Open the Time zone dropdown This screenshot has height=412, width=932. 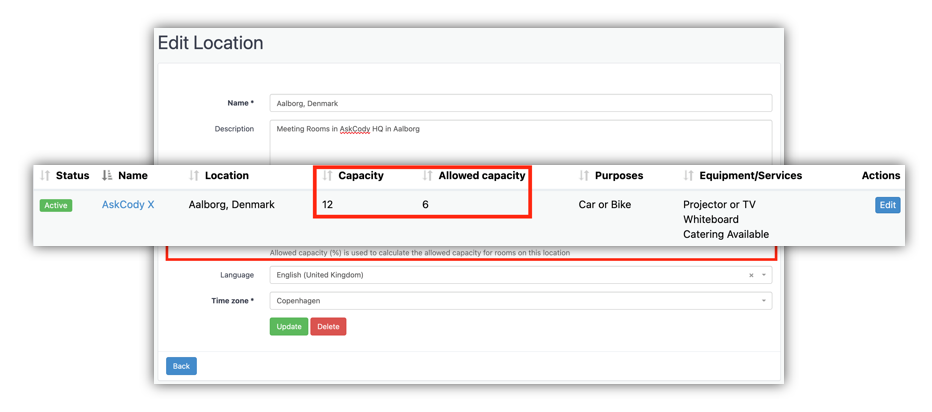(521, 301)
